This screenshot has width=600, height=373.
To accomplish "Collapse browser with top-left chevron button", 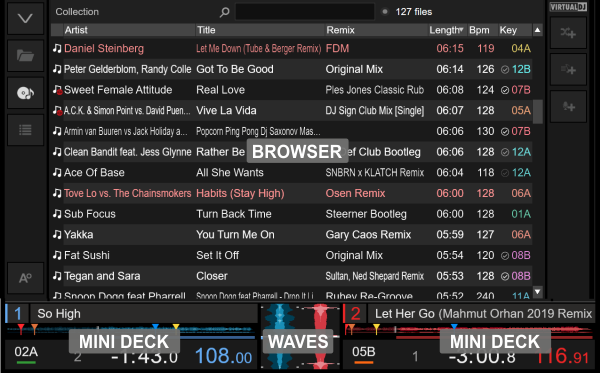I will (x=25, y=18).
